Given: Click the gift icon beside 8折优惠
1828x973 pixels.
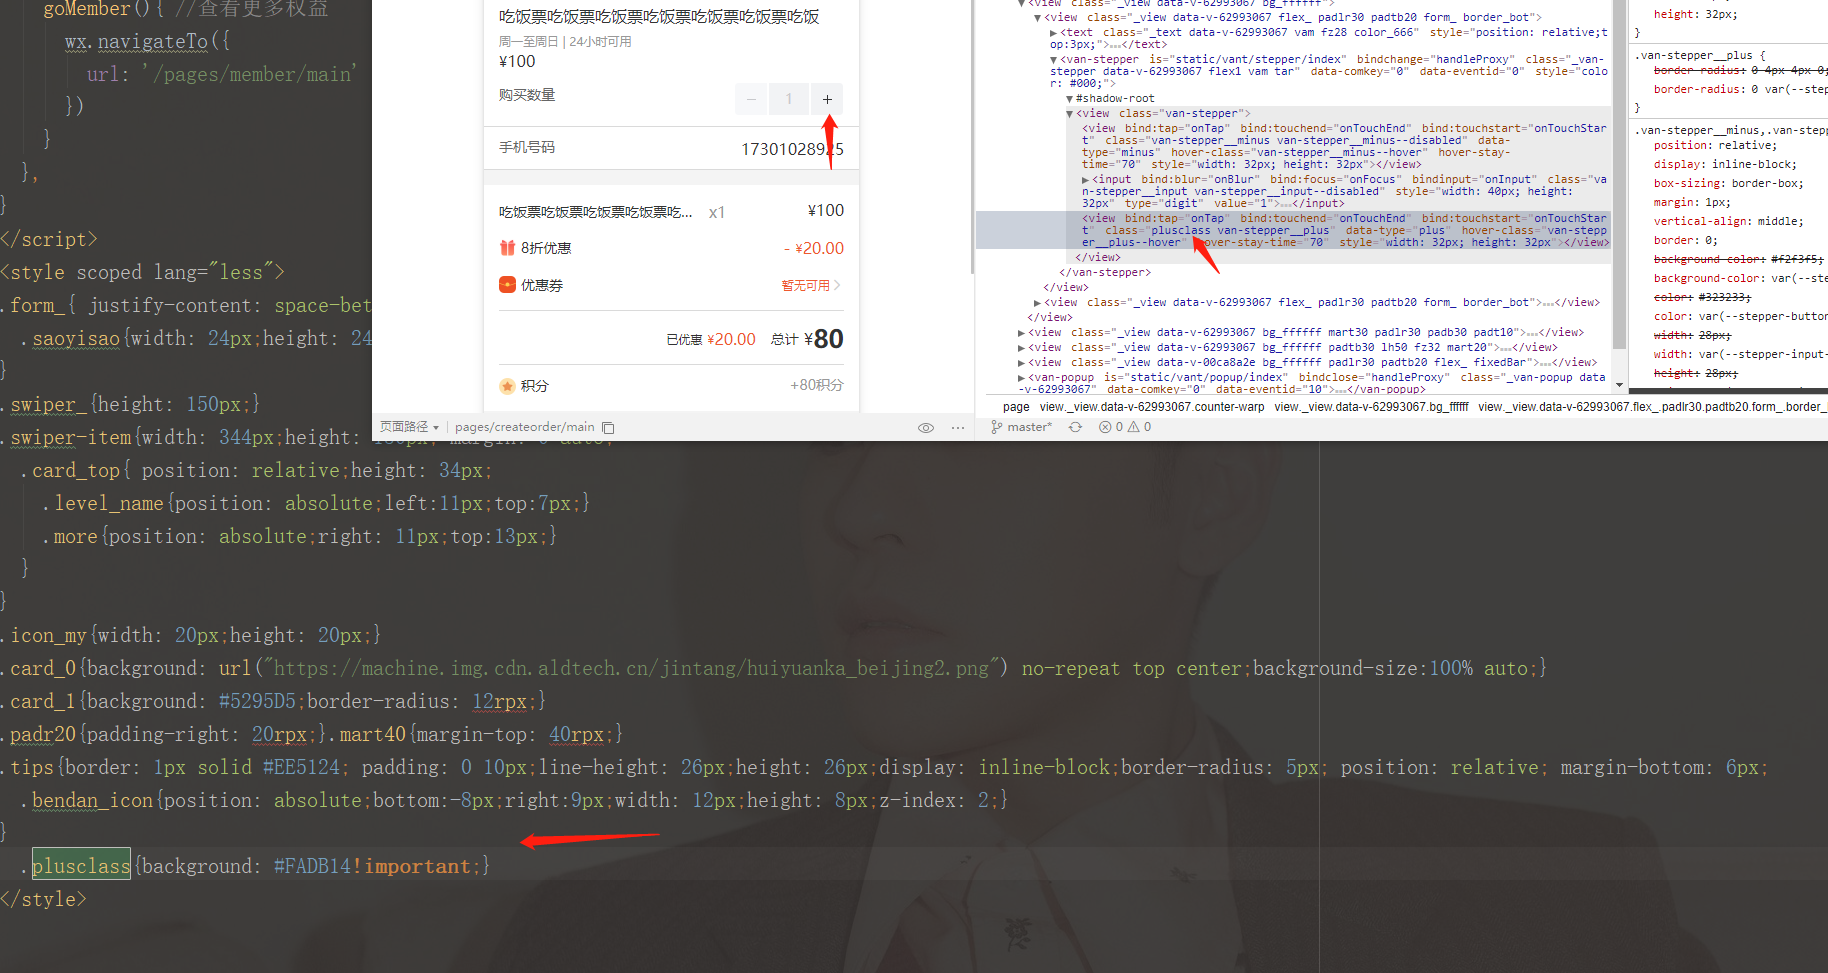Looking at the screenshot, I should click(507, 247).
